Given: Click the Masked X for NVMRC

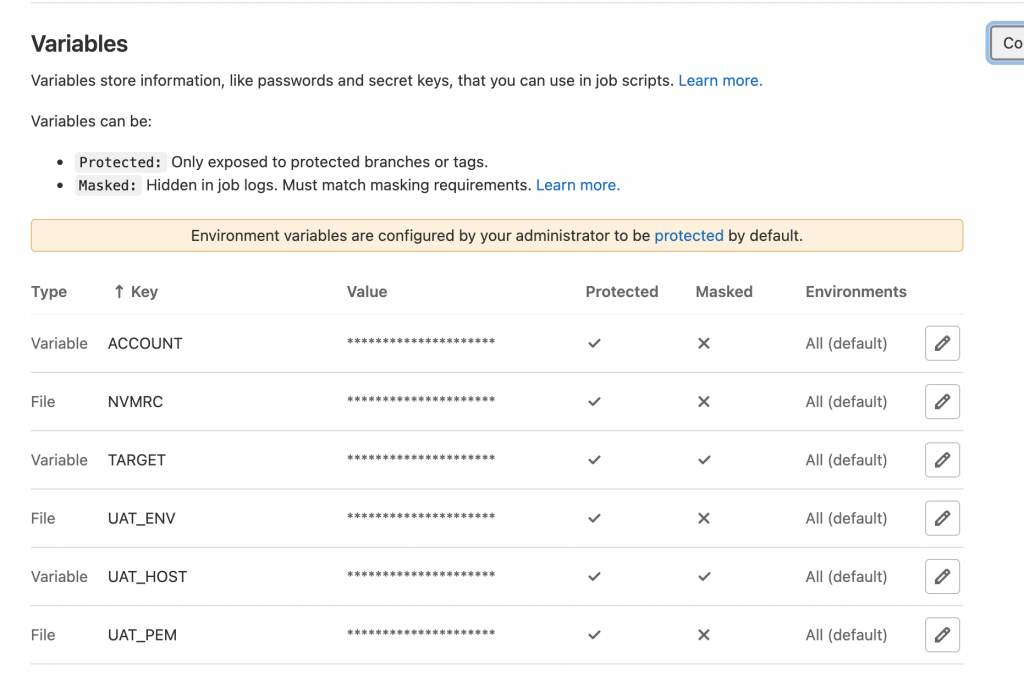Looking at the screenshot, I should point(704,402).
